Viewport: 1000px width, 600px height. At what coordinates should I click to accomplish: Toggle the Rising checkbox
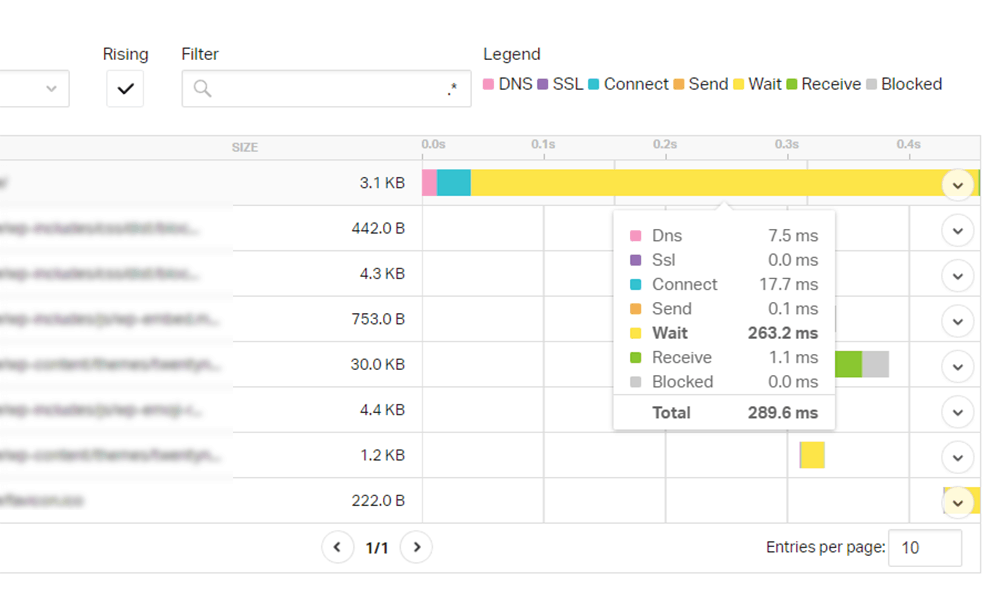[x=125, y=89]
